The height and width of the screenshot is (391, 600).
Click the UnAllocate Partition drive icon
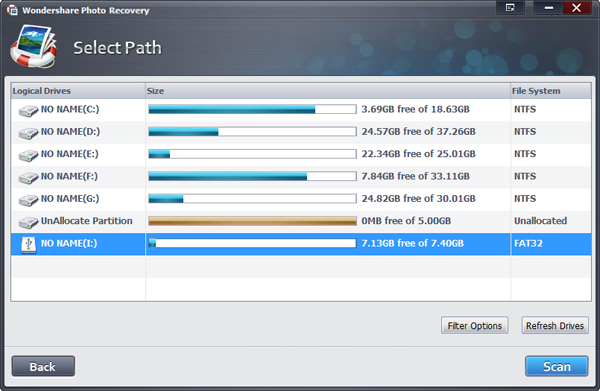28,222
